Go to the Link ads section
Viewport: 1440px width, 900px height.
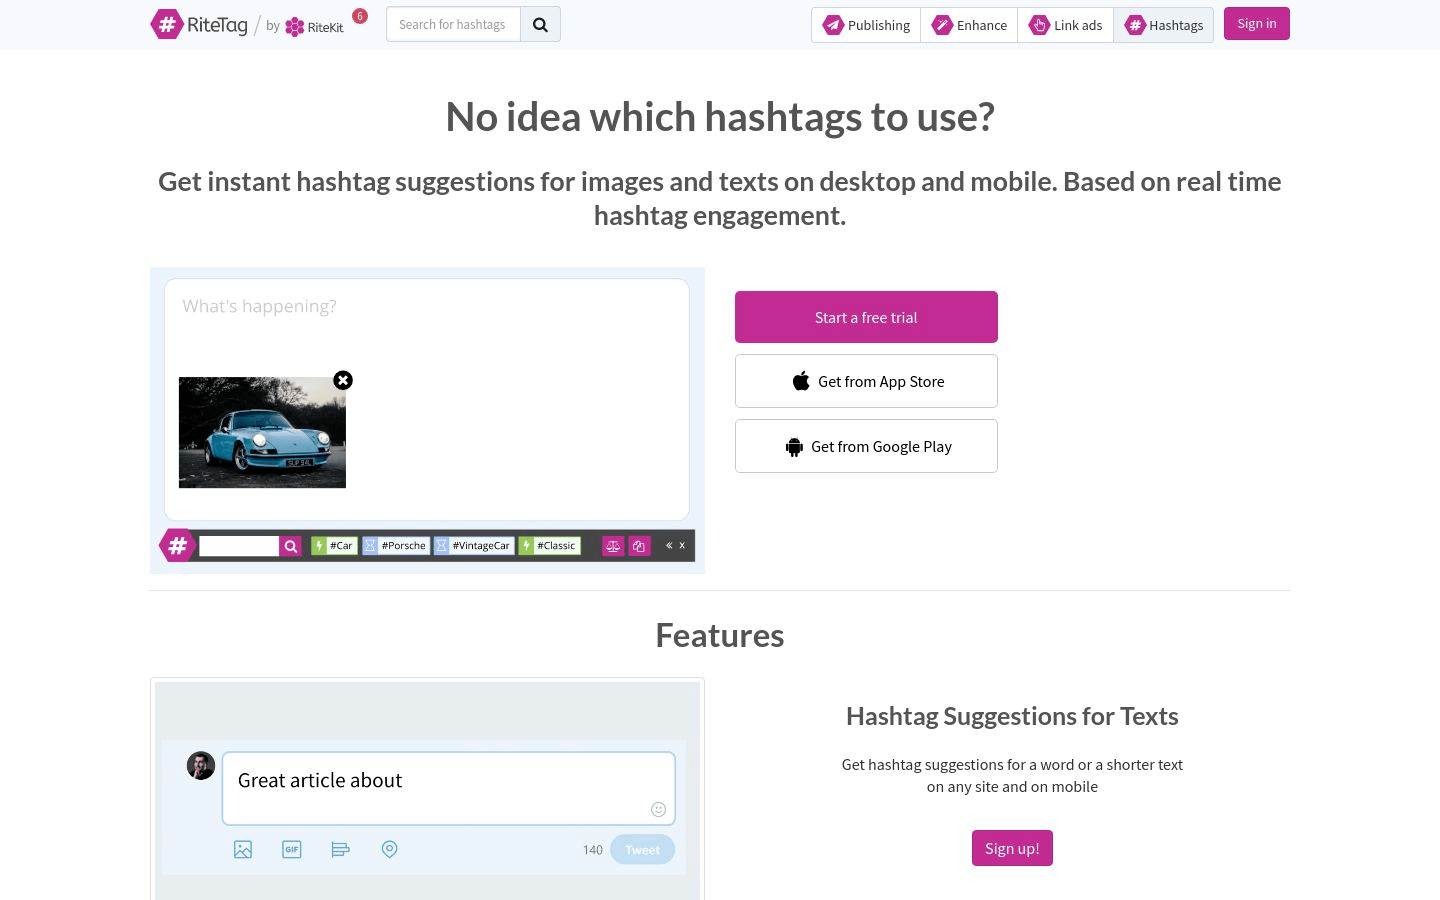coord(1066,25)
